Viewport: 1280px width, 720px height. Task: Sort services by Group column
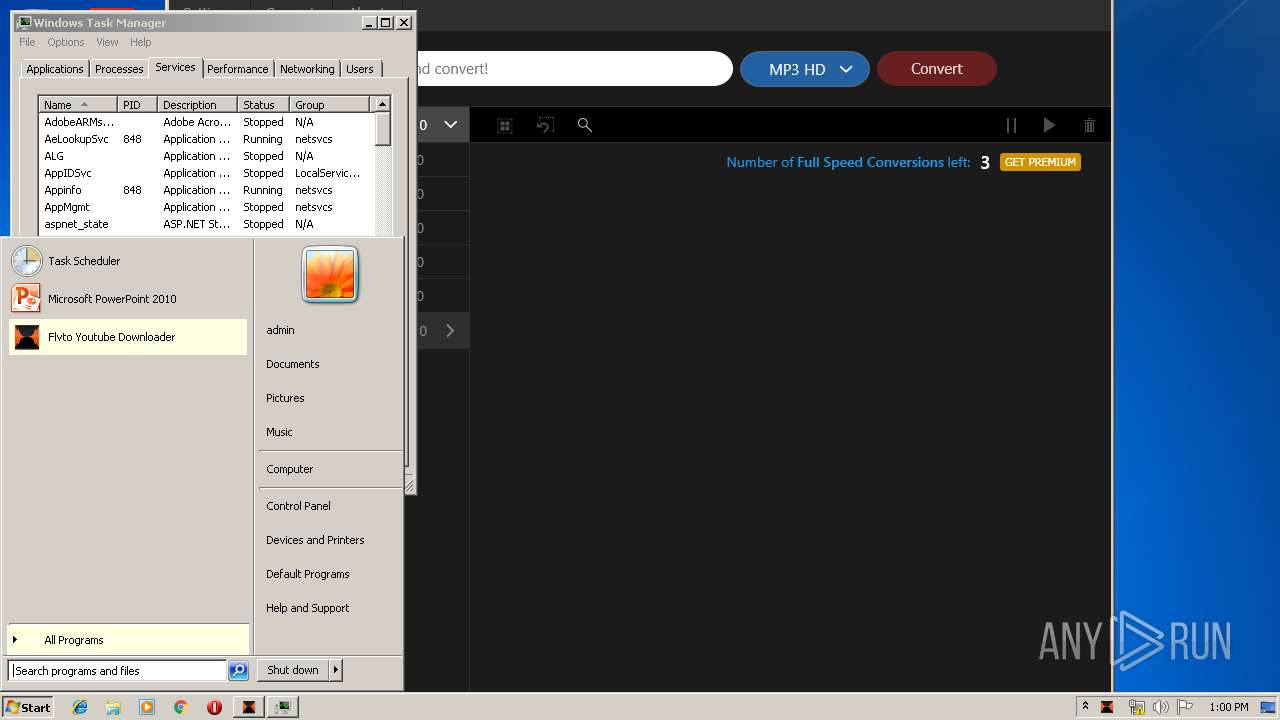point(329,104)
